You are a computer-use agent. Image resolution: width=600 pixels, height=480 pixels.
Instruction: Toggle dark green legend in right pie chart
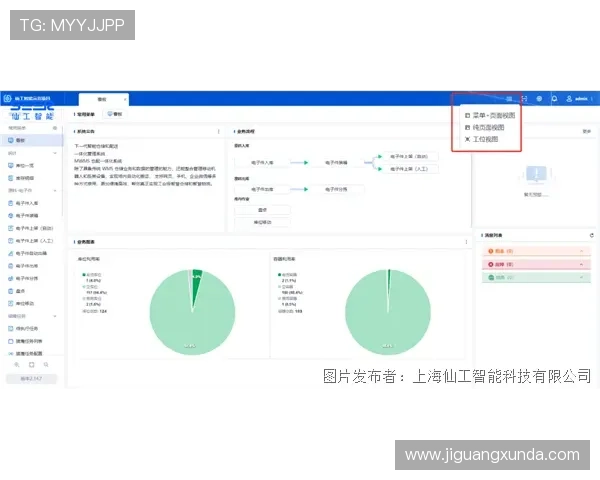287,275
